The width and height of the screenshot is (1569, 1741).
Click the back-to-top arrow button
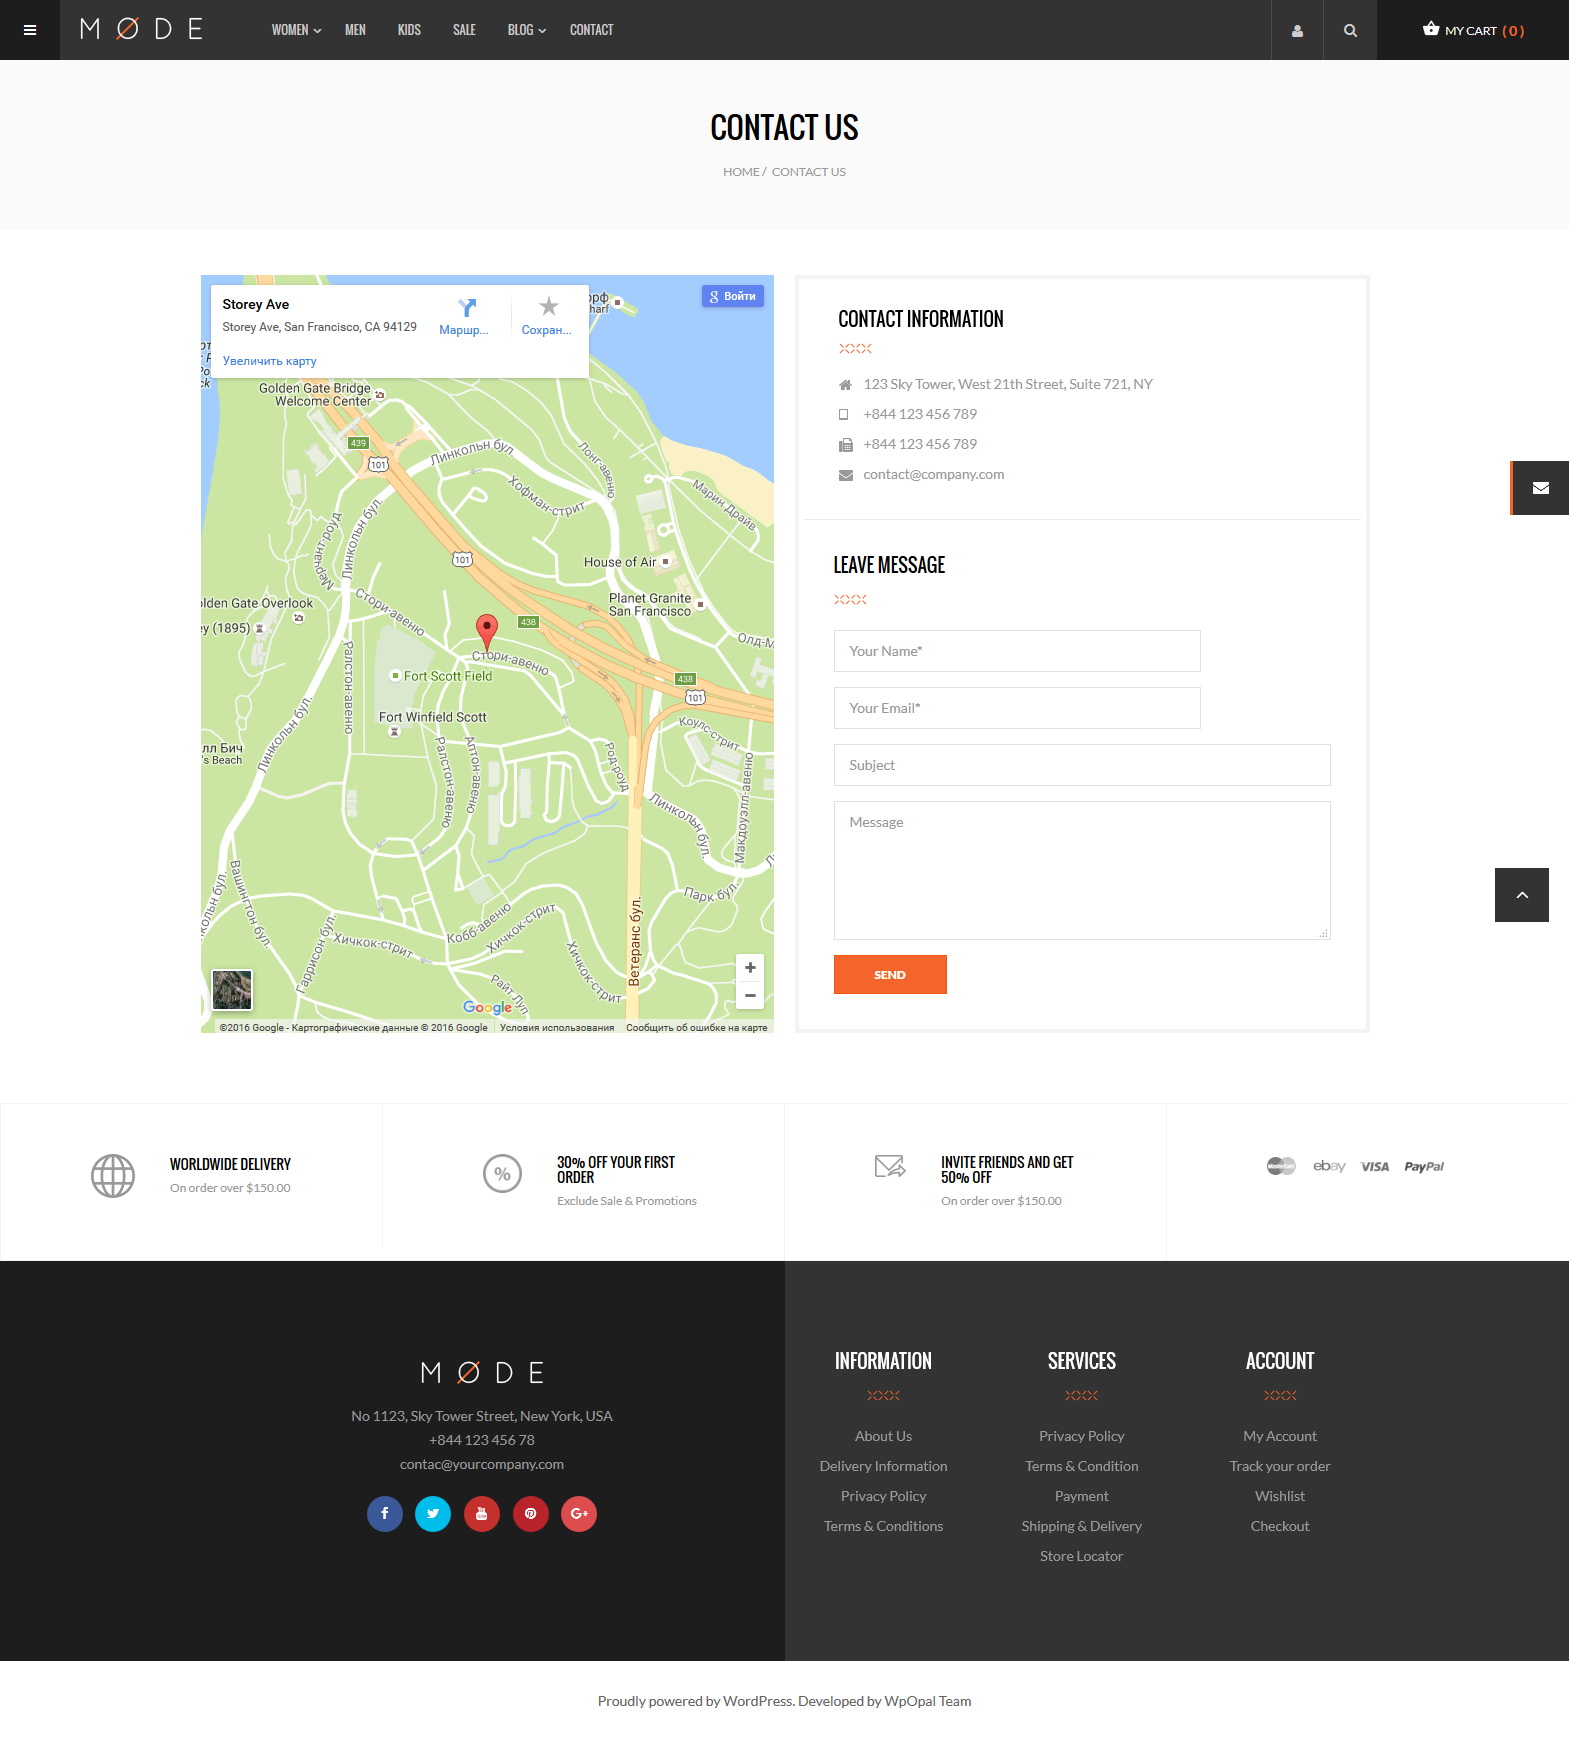click(x=1522, y=895)
